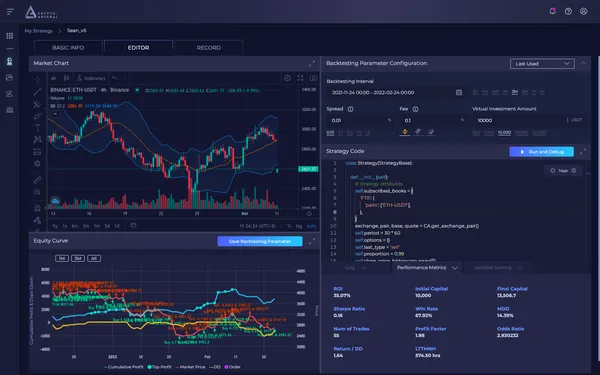Screen dimensions: 600x375
Task: Toggle Cumulative Profit legend series
Action: (123, 367)
